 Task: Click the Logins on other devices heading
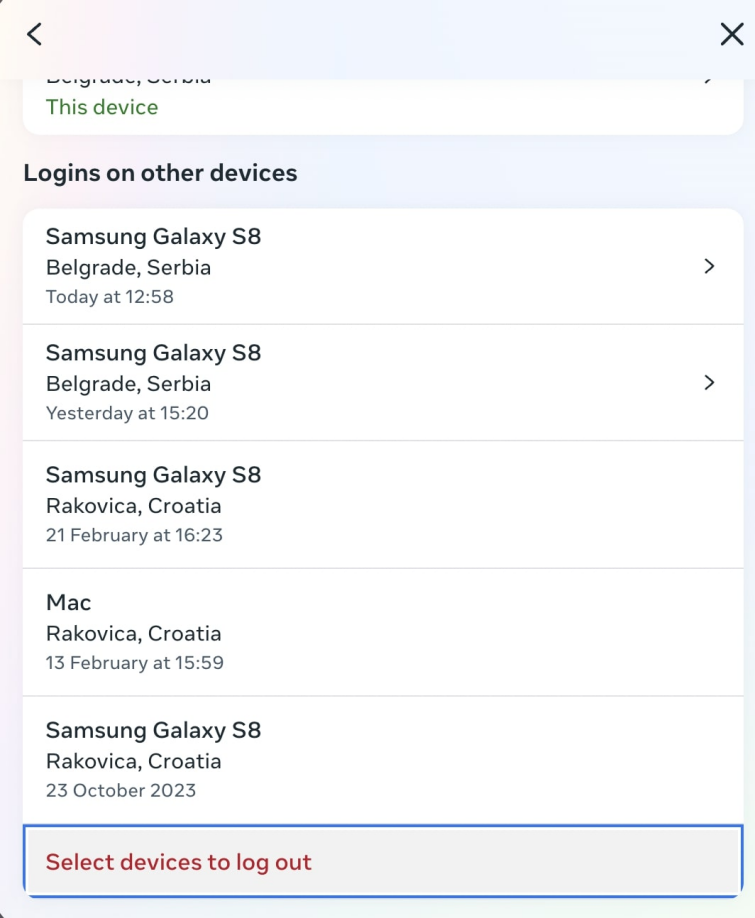coord(162,172)
